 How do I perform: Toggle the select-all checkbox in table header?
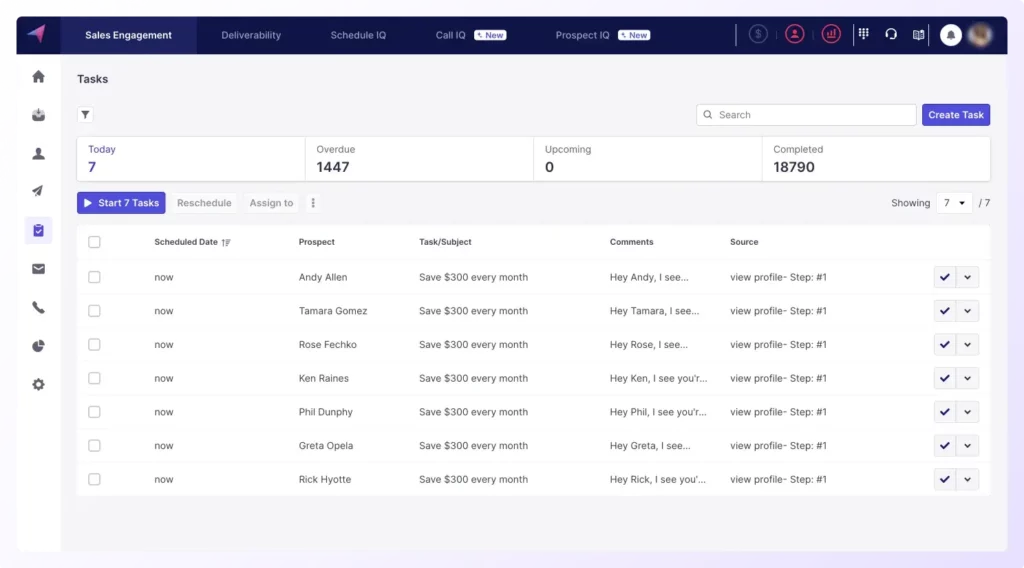(x=94, y=242)
